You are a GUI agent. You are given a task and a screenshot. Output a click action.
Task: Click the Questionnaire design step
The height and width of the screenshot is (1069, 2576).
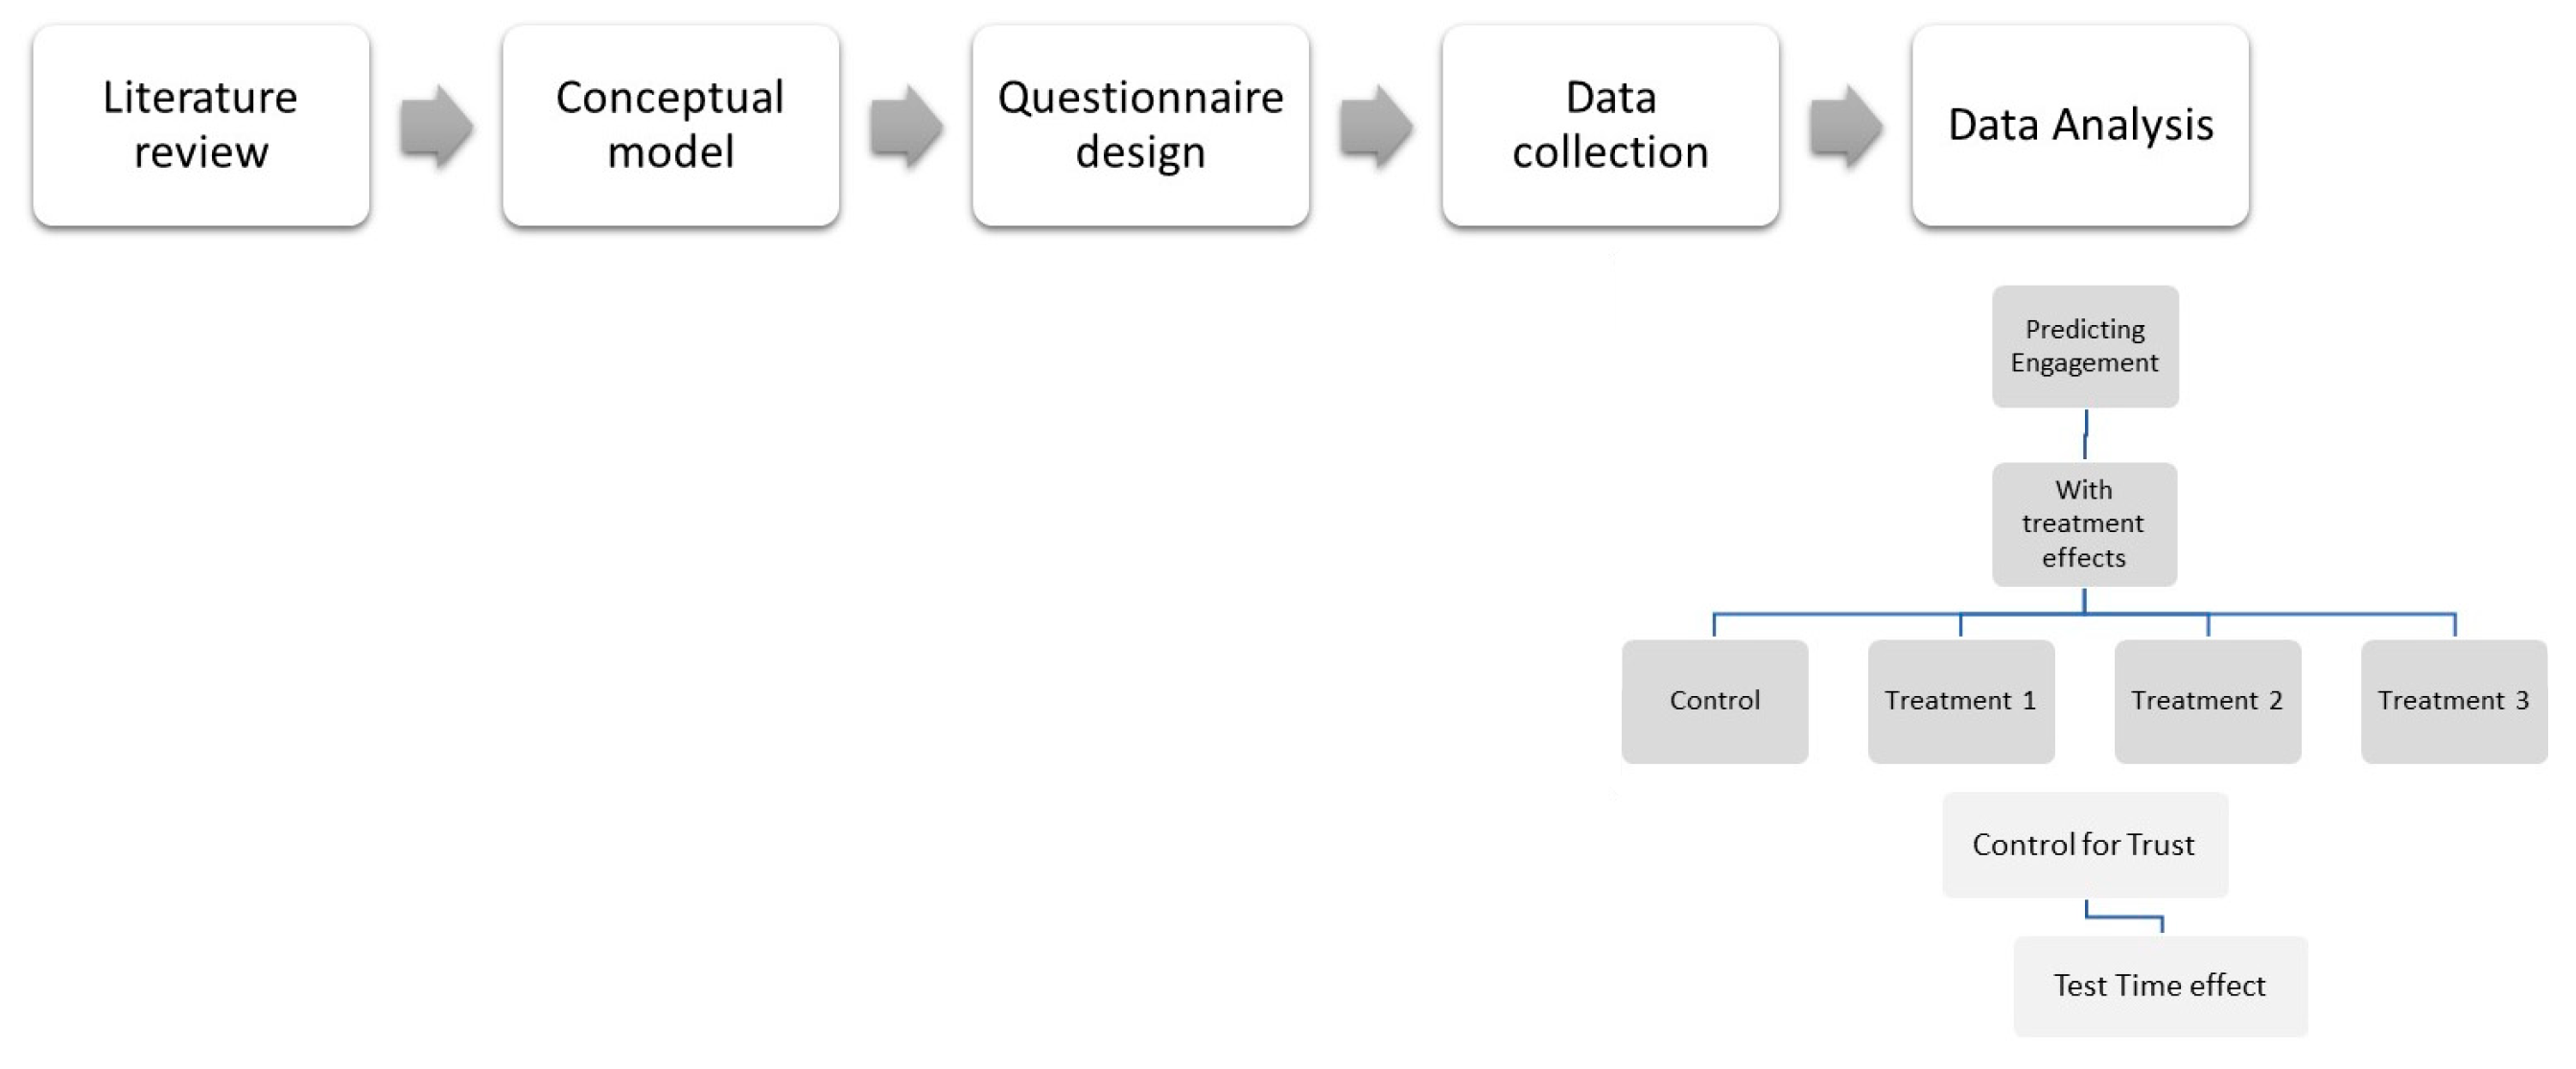tap(1140, 125)
